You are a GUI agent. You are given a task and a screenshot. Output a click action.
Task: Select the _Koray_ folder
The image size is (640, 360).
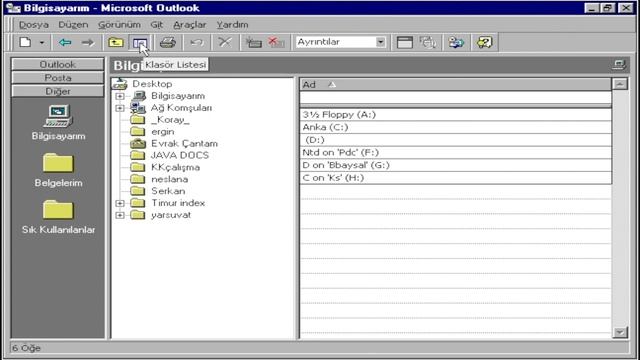point(170,120)
